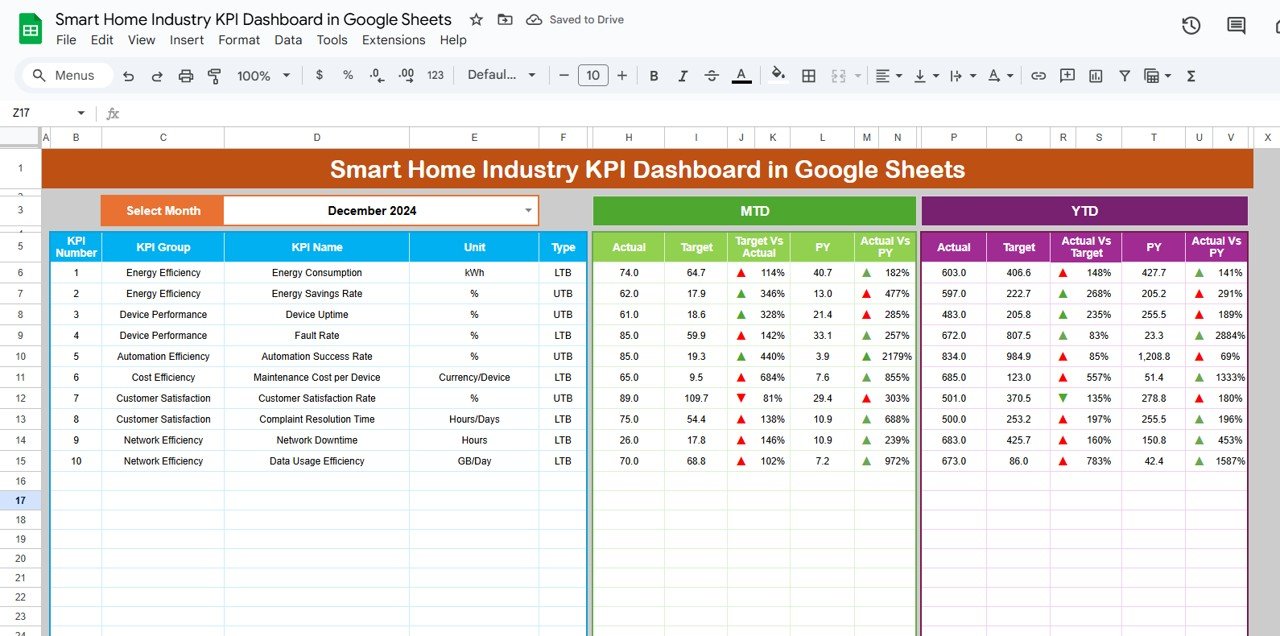This screenshot has height=636, width=1280.
Task: Open the Format menu
Action: 239,40
